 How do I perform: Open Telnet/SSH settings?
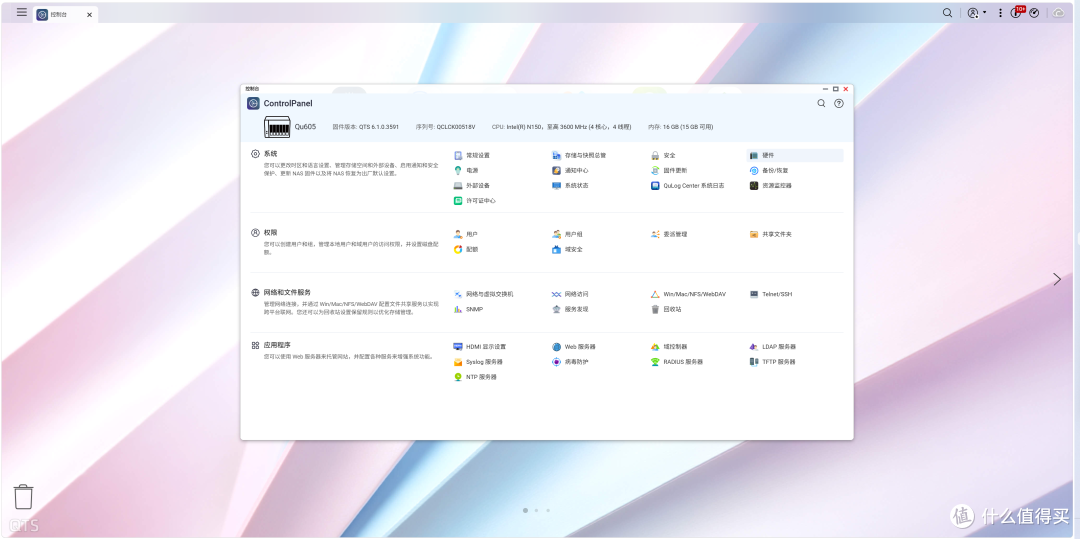point(771,294)
